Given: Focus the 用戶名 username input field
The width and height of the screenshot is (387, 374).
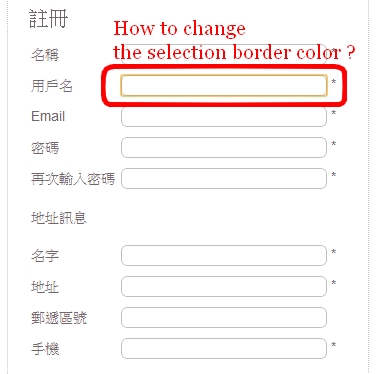Looking at the screenshot, I should (x=224, y=86).
